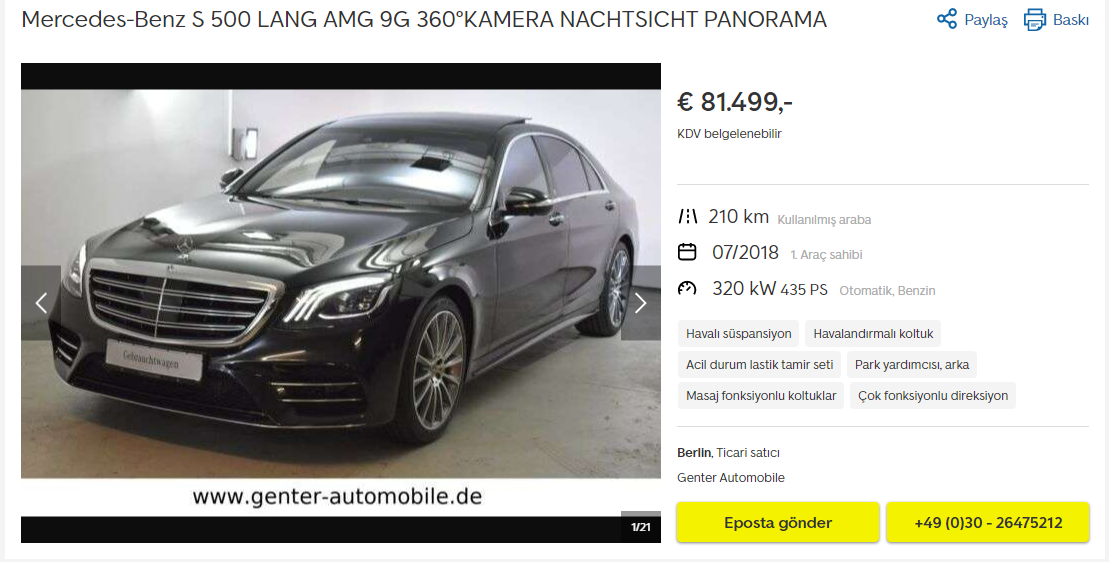Viewport: 1109px width, 562px height.
Task: Click the registration date calendar icon
Action: click(x=687, y=252)
